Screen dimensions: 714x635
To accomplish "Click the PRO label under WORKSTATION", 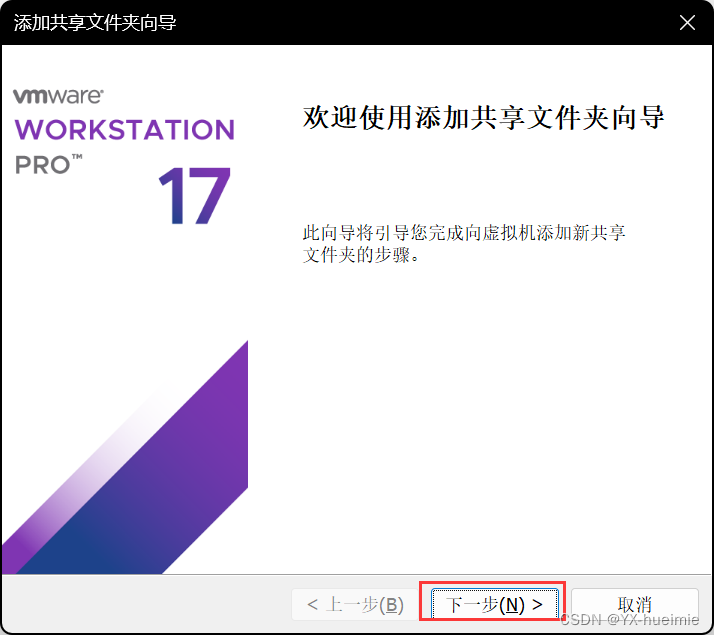I will 49,164.
